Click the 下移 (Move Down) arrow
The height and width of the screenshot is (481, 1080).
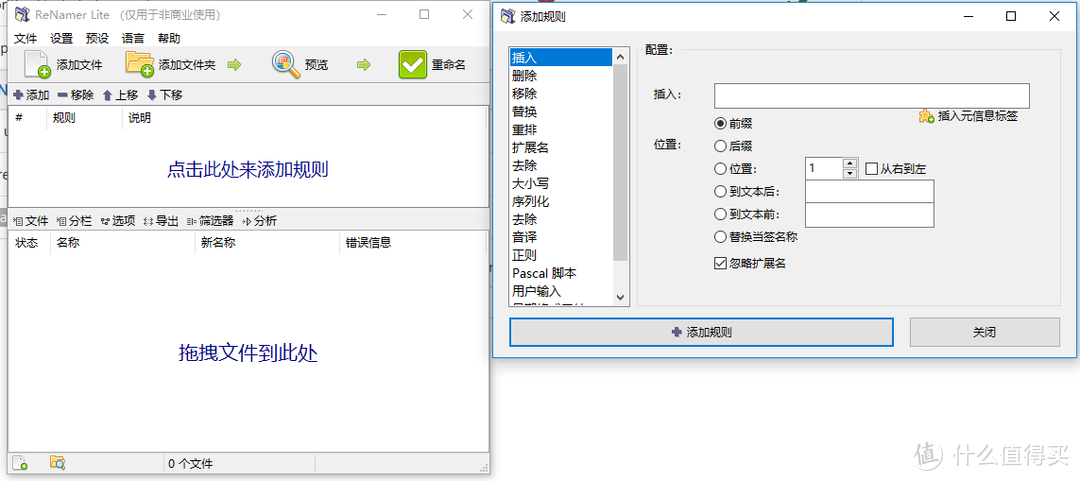152,95
